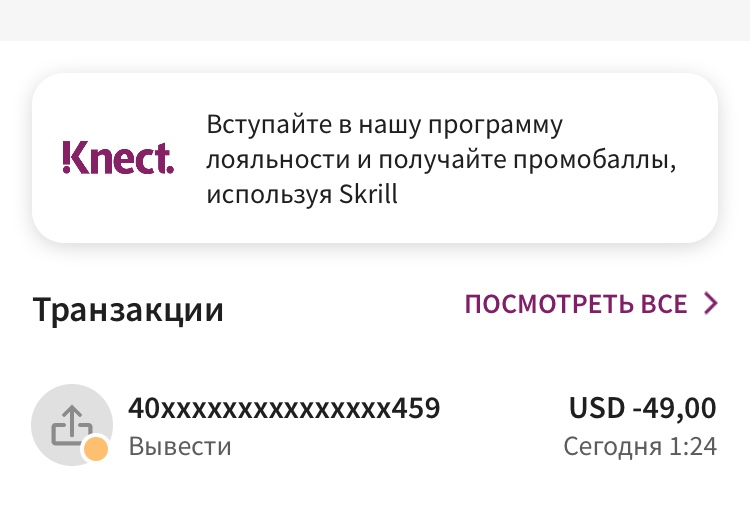750x508 pixels.
Task: Tap the Knect logo in the banner
Action: [118, 158]
